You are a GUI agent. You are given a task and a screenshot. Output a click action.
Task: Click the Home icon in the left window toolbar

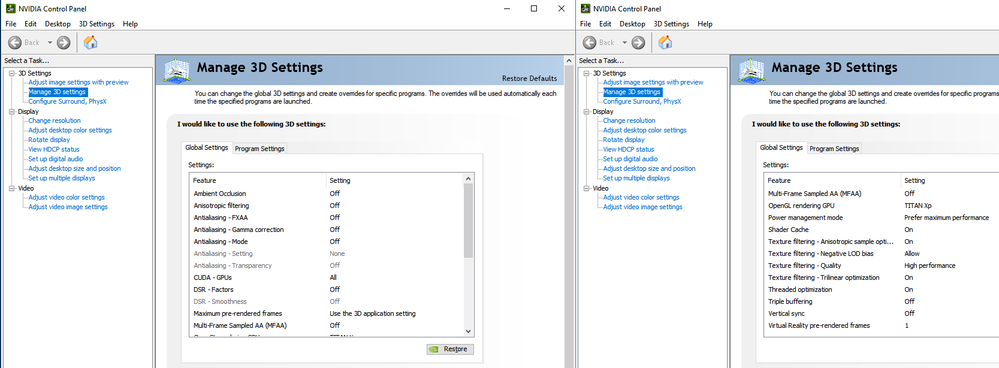coord(90,43)
